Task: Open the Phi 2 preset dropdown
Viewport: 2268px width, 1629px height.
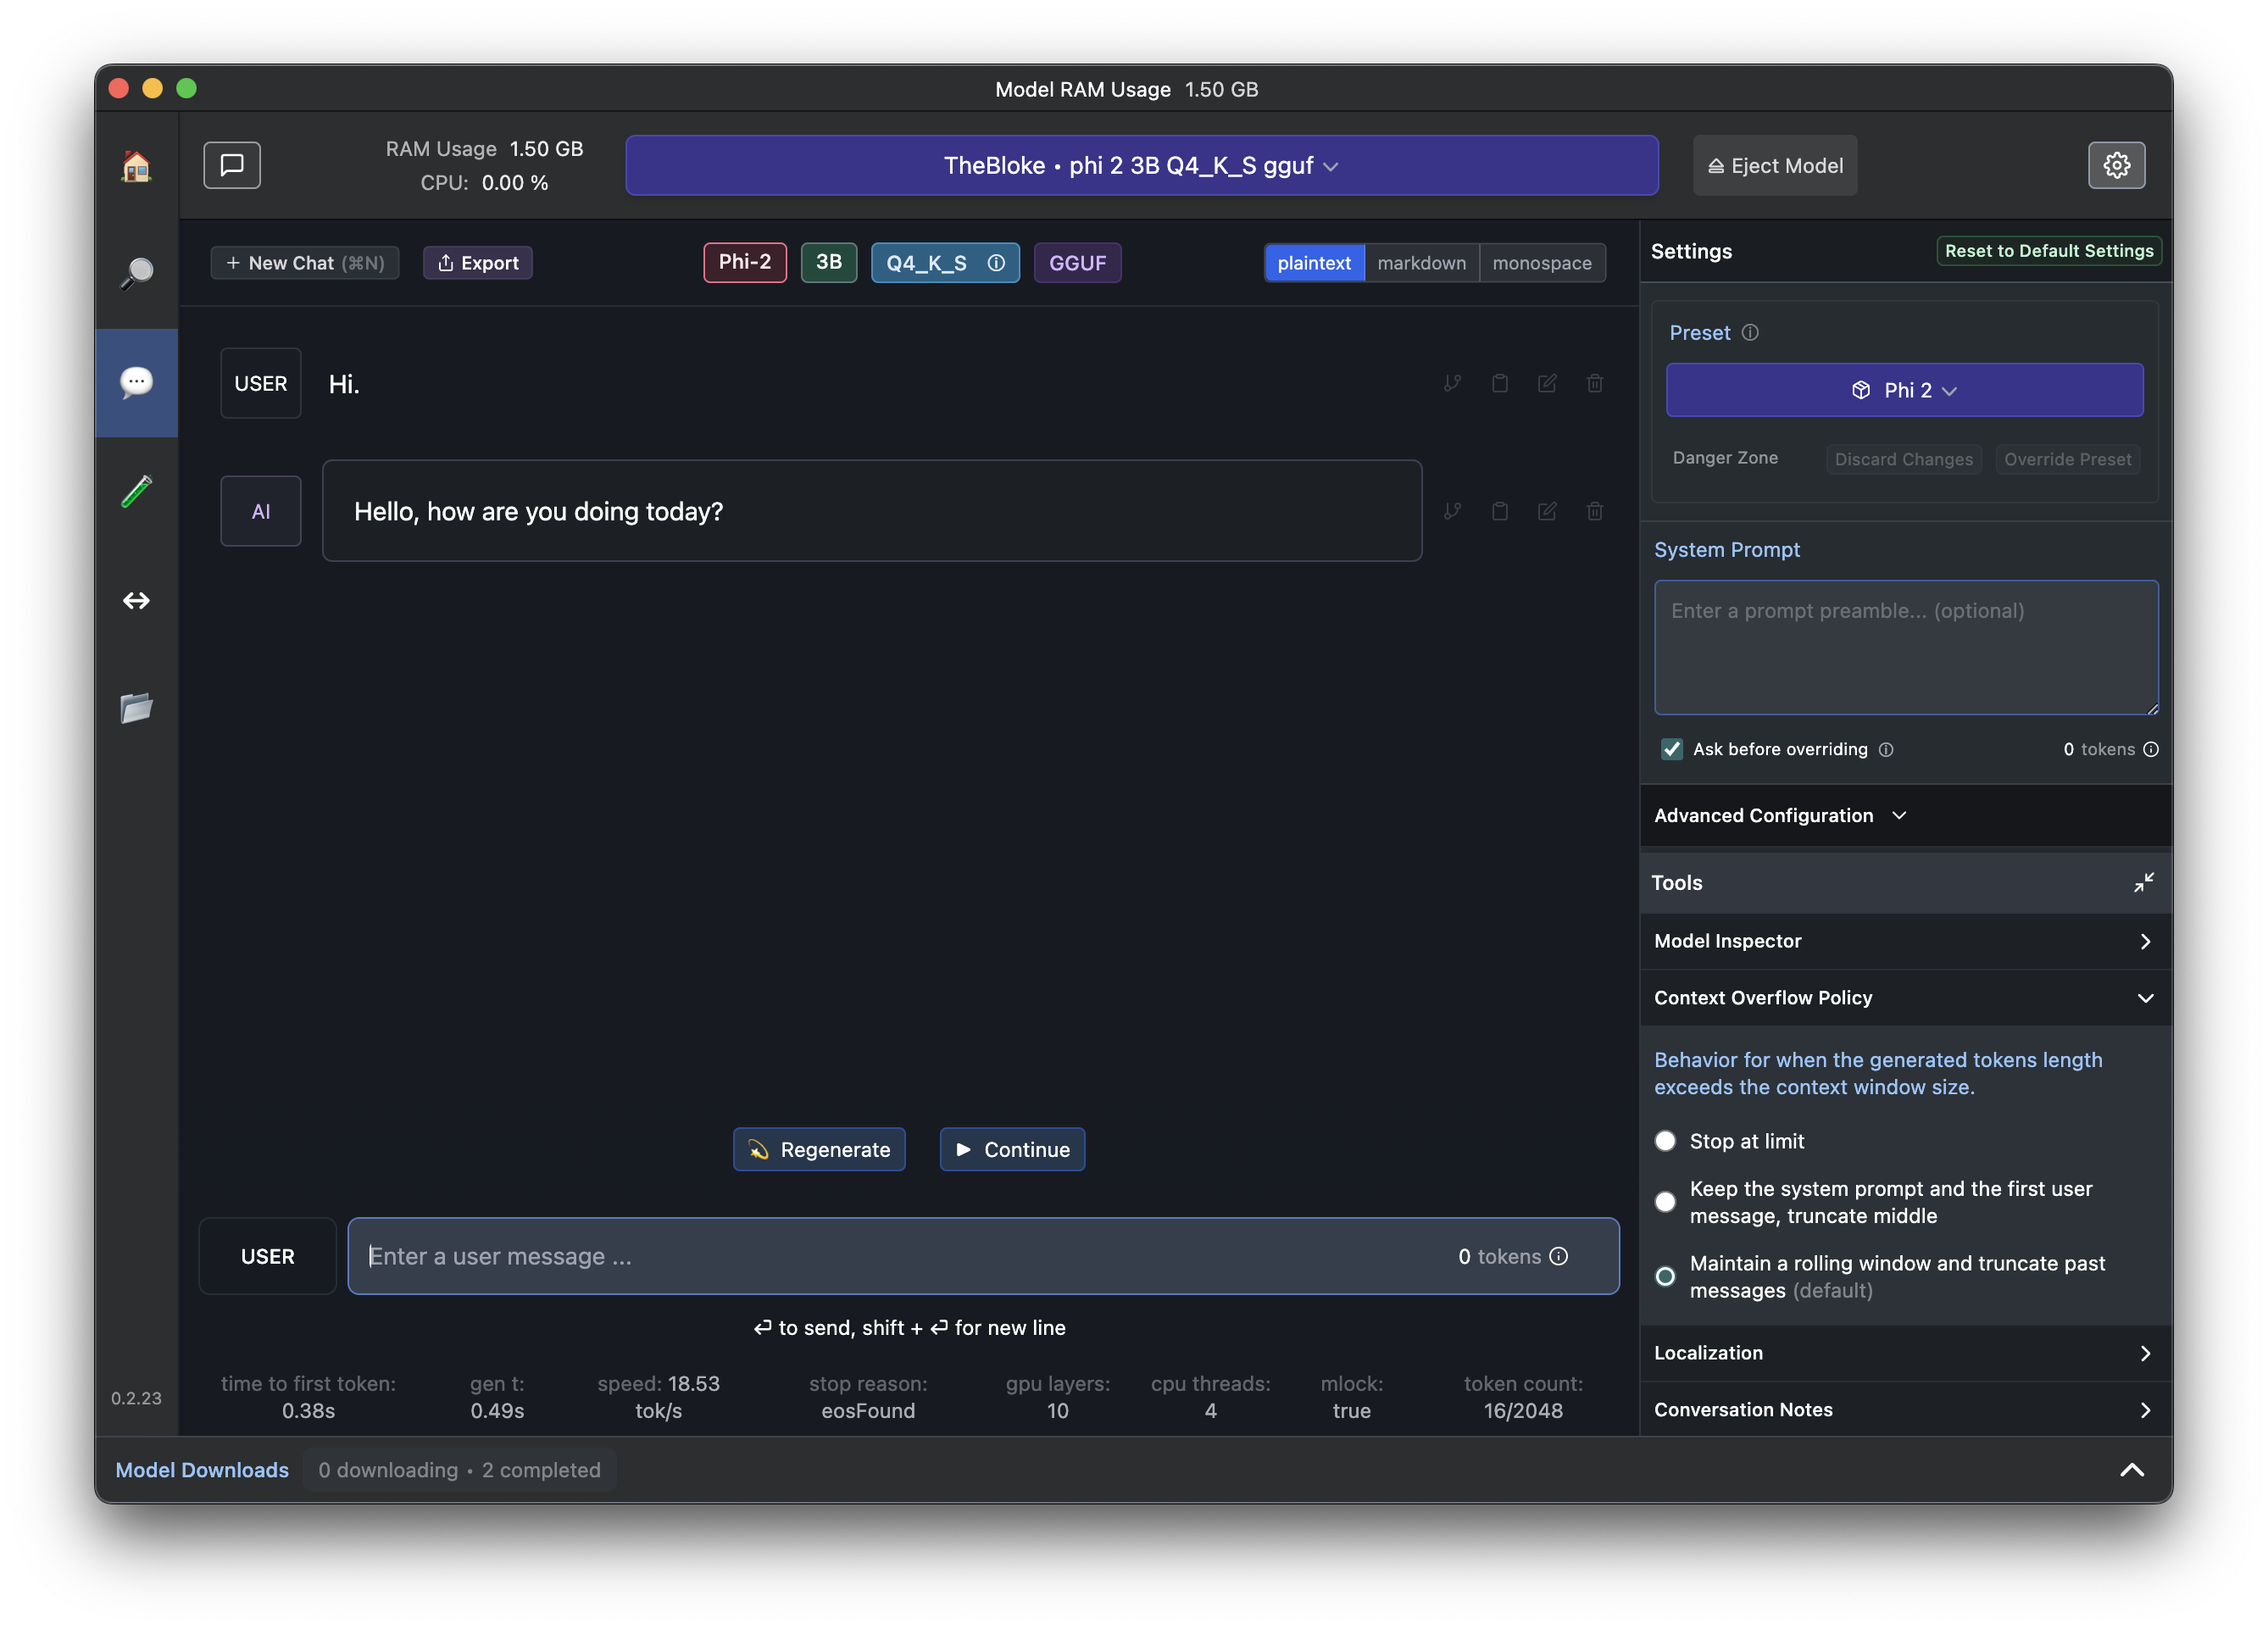Action: (1903, 390)
